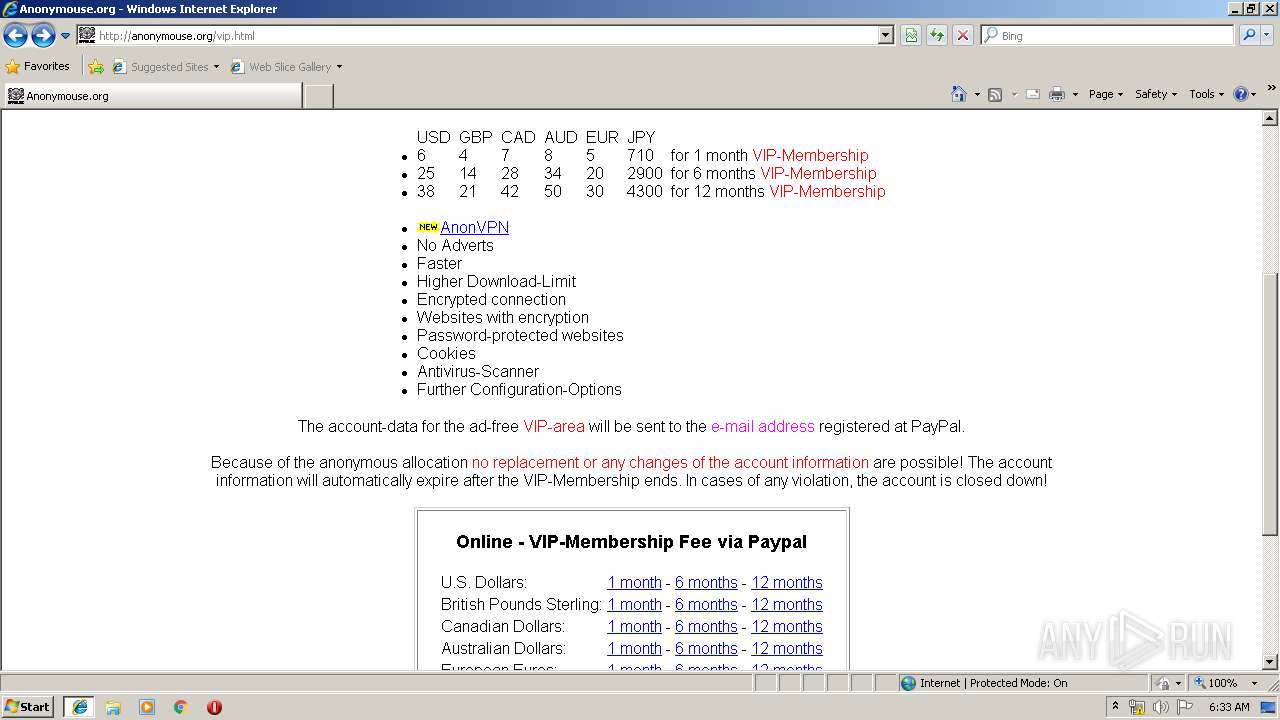Click the Stop loading icon

coord(963,35)
